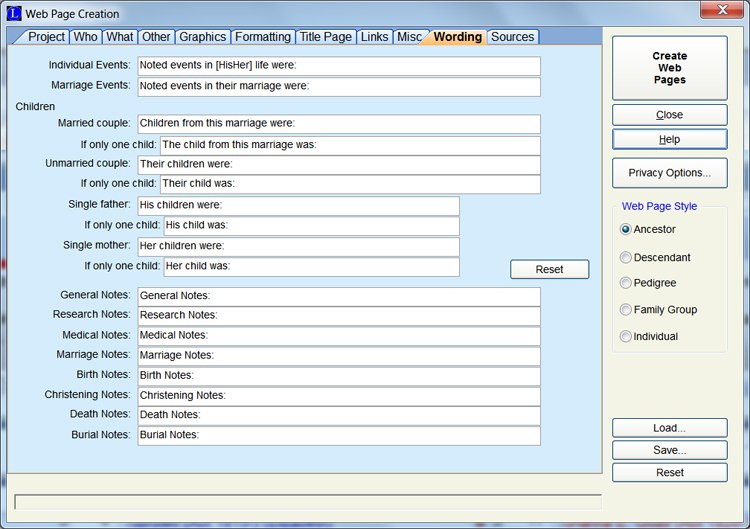Open Privacy Options

click(x=669, y=173)
